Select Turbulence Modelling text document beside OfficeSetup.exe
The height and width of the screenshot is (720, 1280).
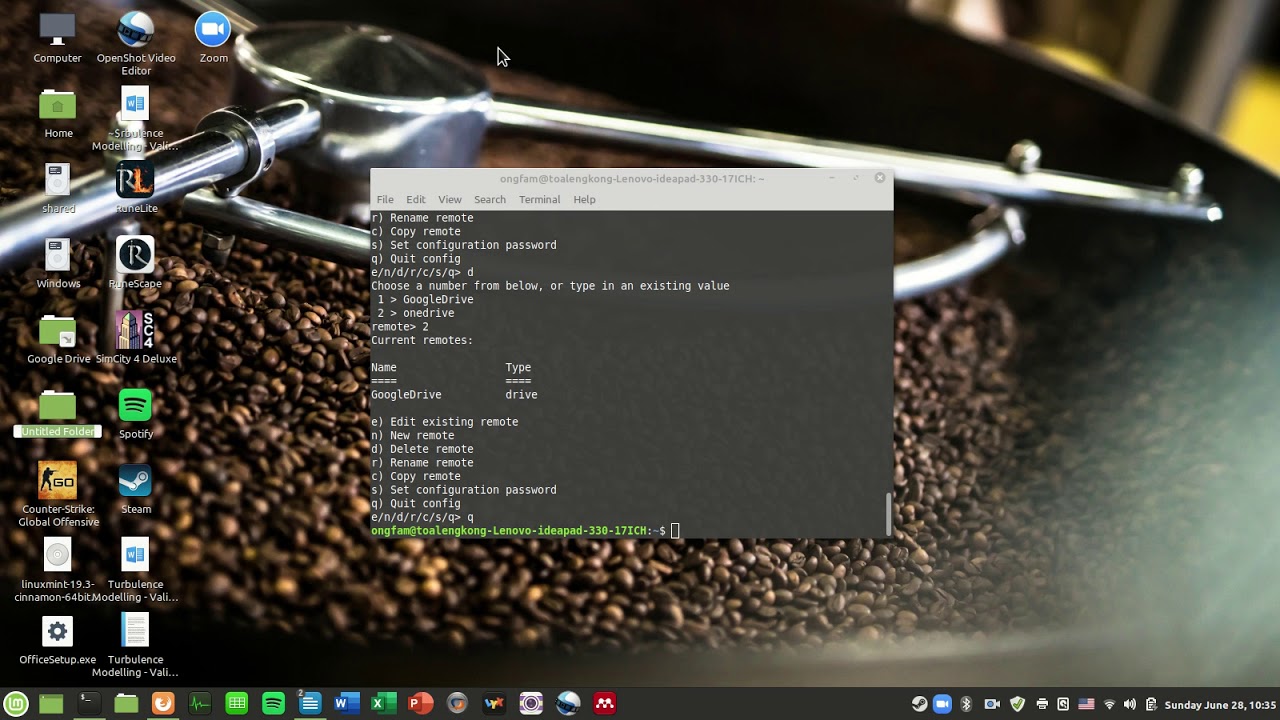coord(135,645)
